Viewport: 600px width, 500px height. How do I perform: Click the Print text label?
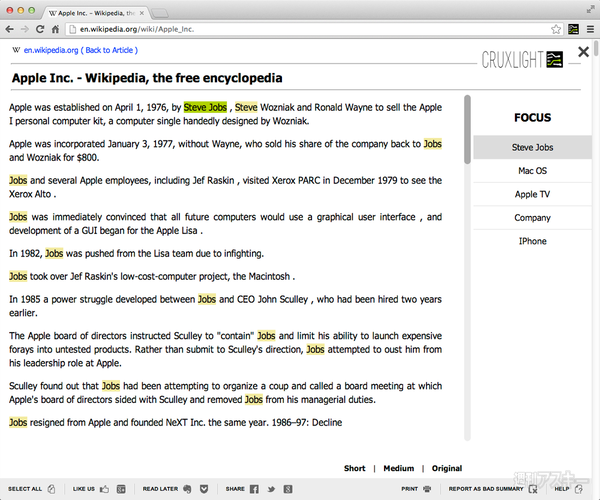point(409,489)
